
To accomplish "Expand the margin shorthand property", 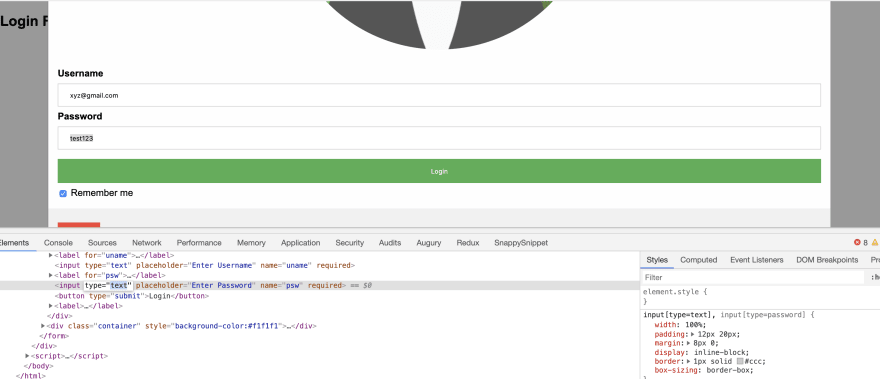I will point(689,343).
